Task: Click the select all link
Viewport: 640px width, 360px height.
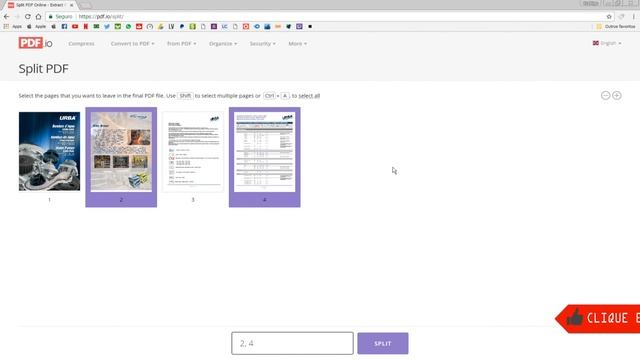Action: 309,96
